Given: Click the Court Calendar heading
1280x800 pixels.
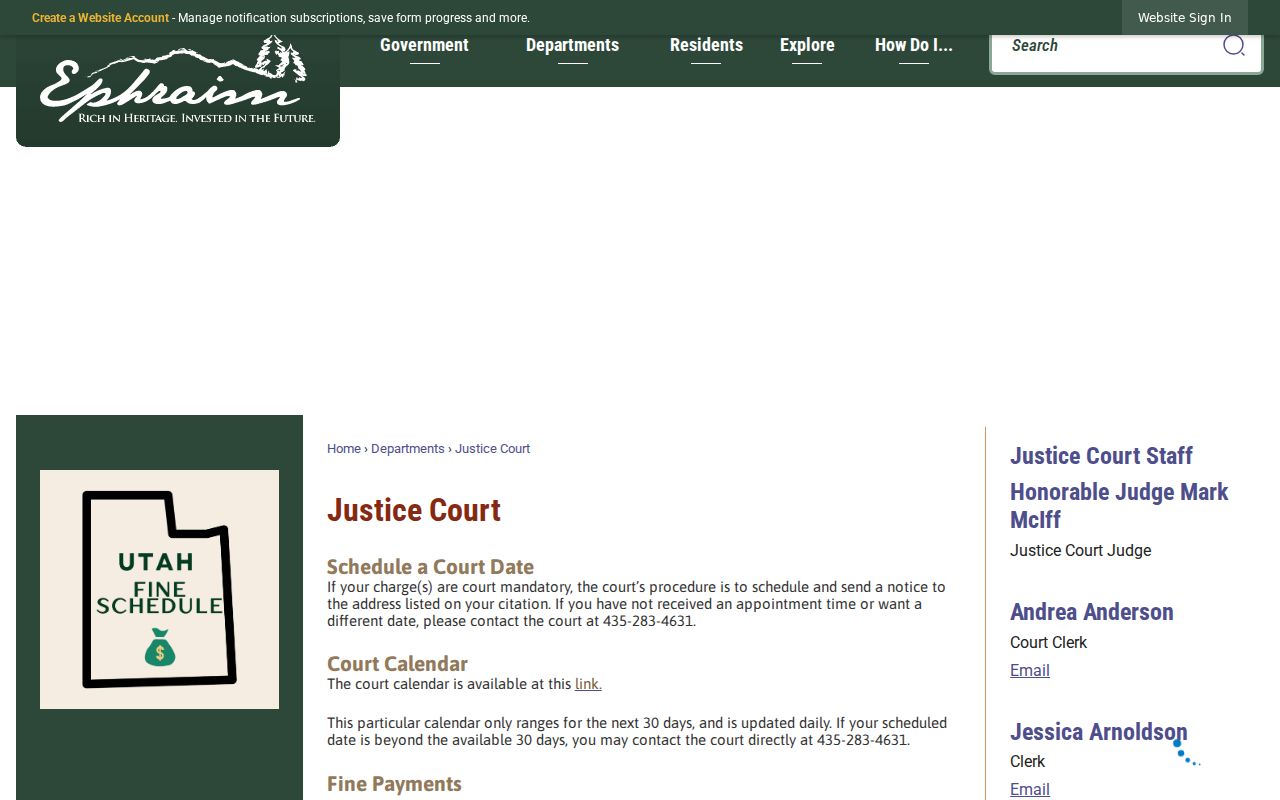Looking at the screenshot, I should coord(397,664).
